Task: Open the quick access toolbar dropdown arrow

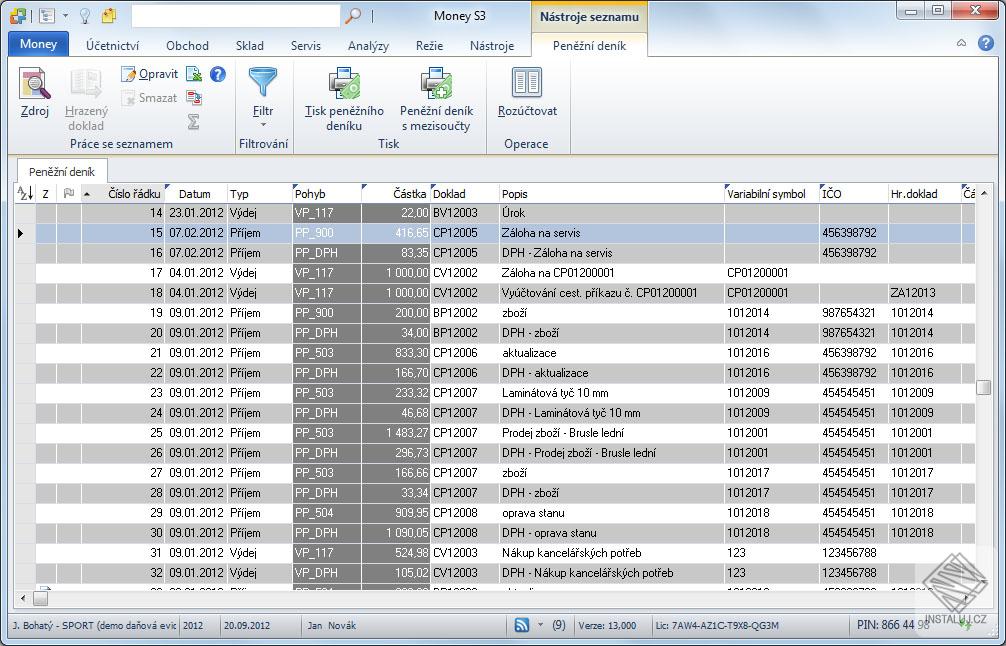Action: [x=66, y=16]
